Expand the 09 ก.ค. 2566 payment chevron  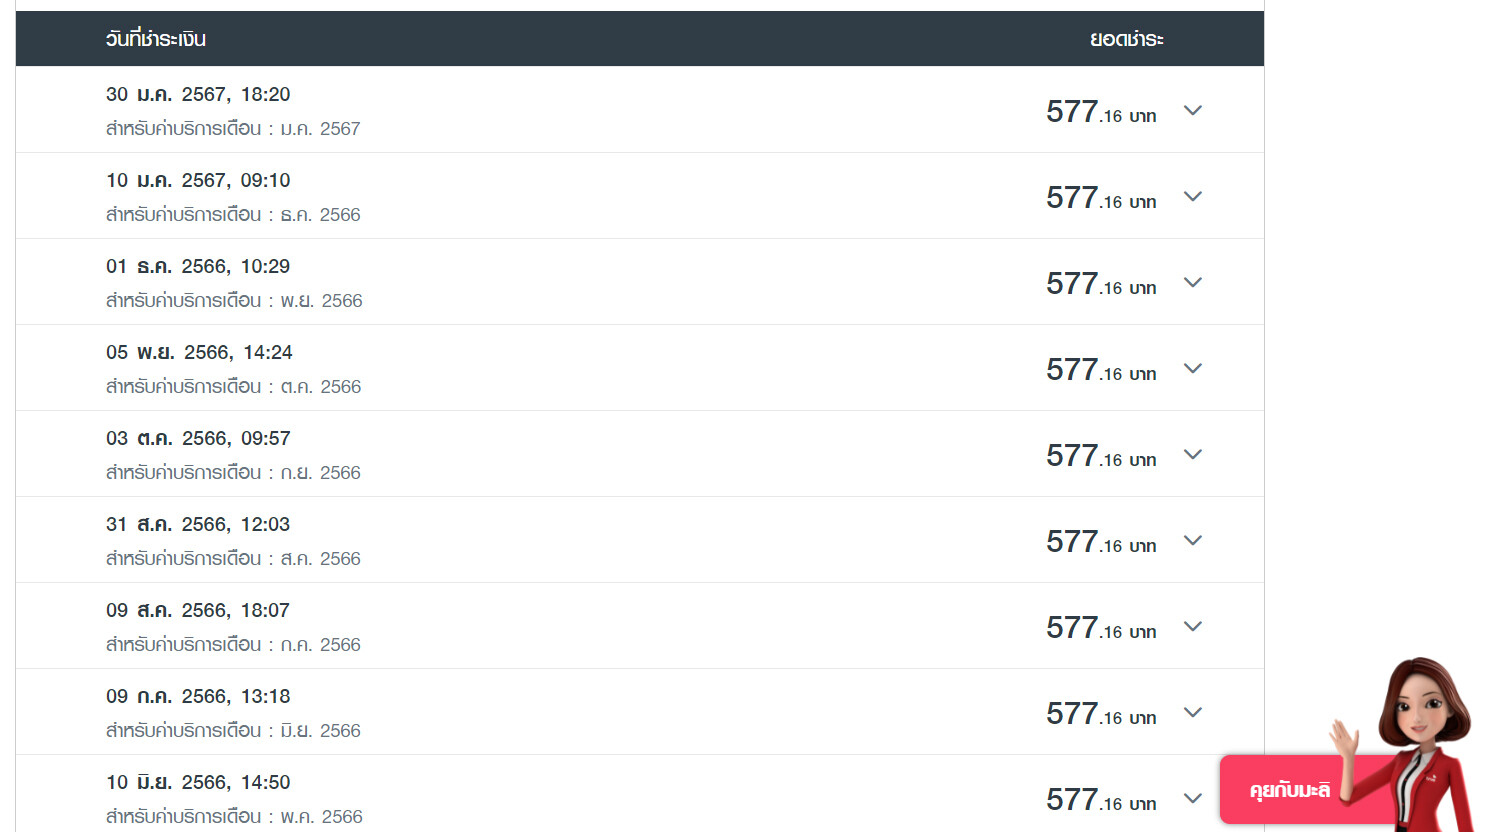point(1192,712)
